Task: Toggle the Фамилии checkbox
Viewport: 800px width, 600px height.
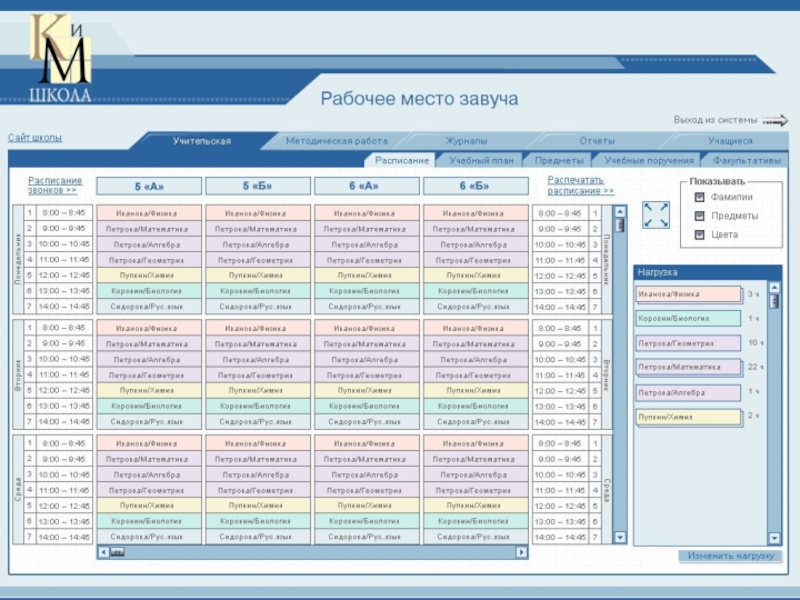Action: [x=700, y=198]
